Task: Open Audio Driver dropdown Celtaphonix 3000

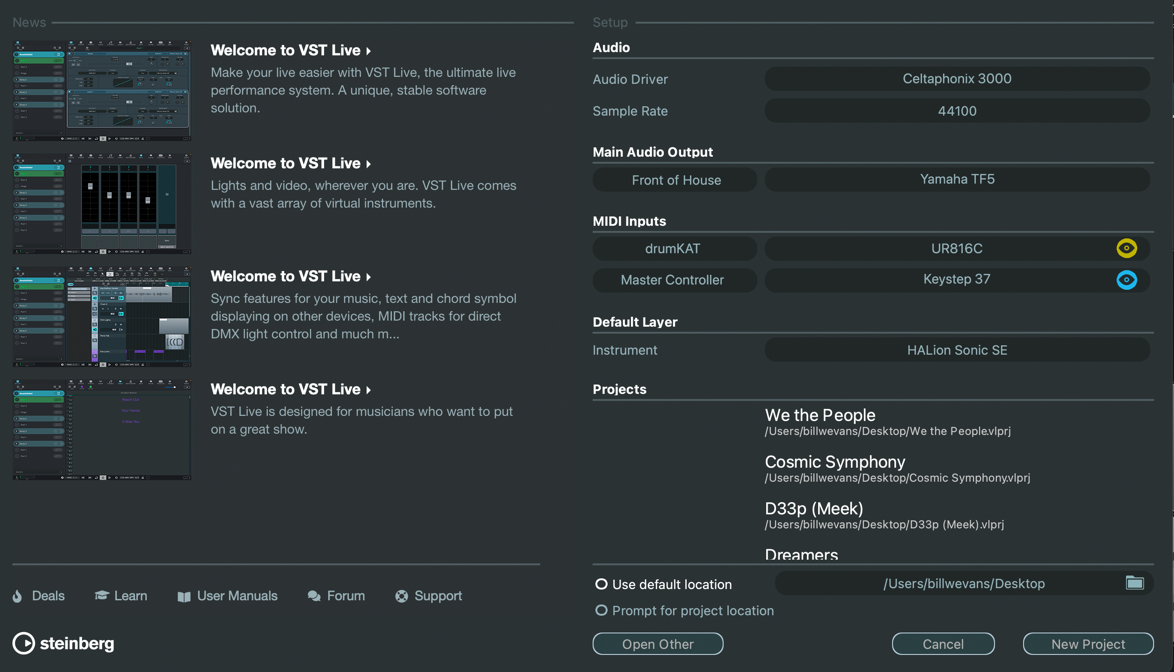Action: tap(956, 79)
